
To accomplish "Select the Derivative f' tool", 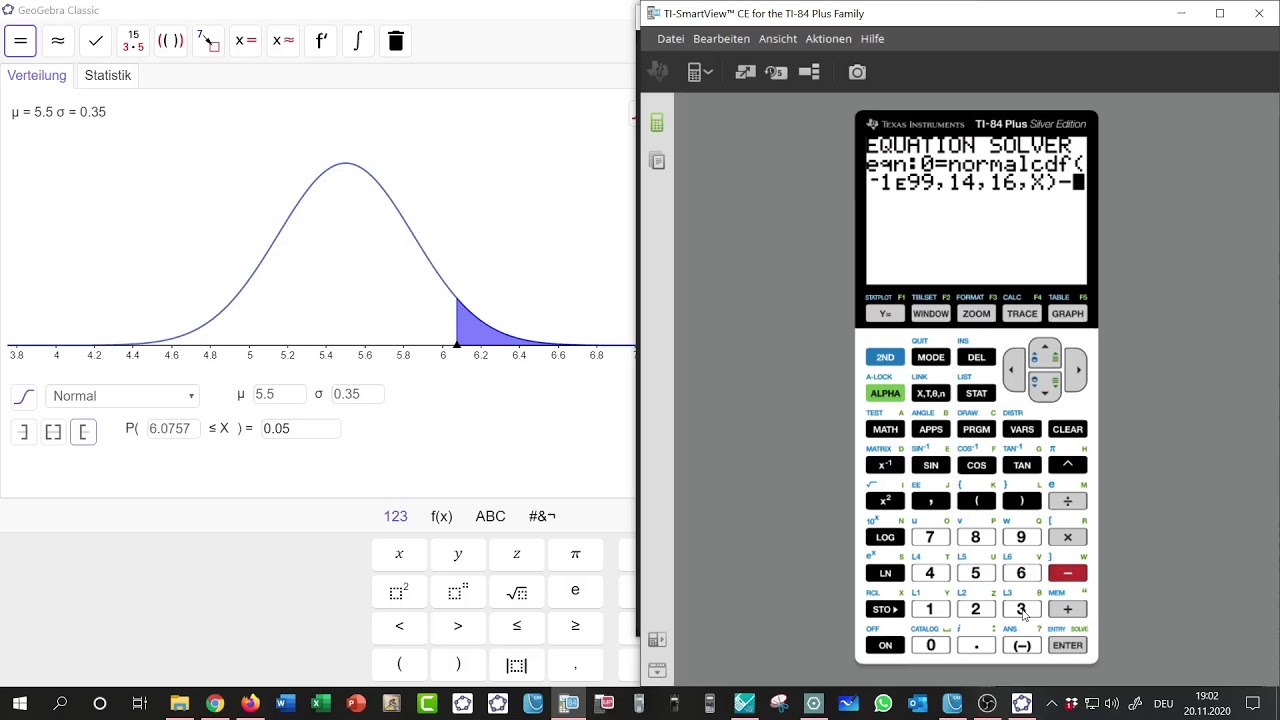I will (321, 41).
